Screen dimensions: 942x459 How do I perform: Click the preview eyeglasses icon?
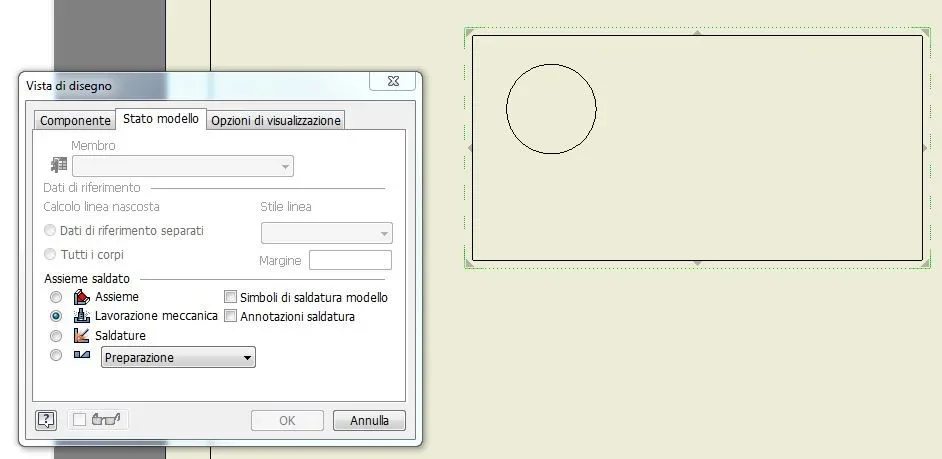tap(106, 419)
